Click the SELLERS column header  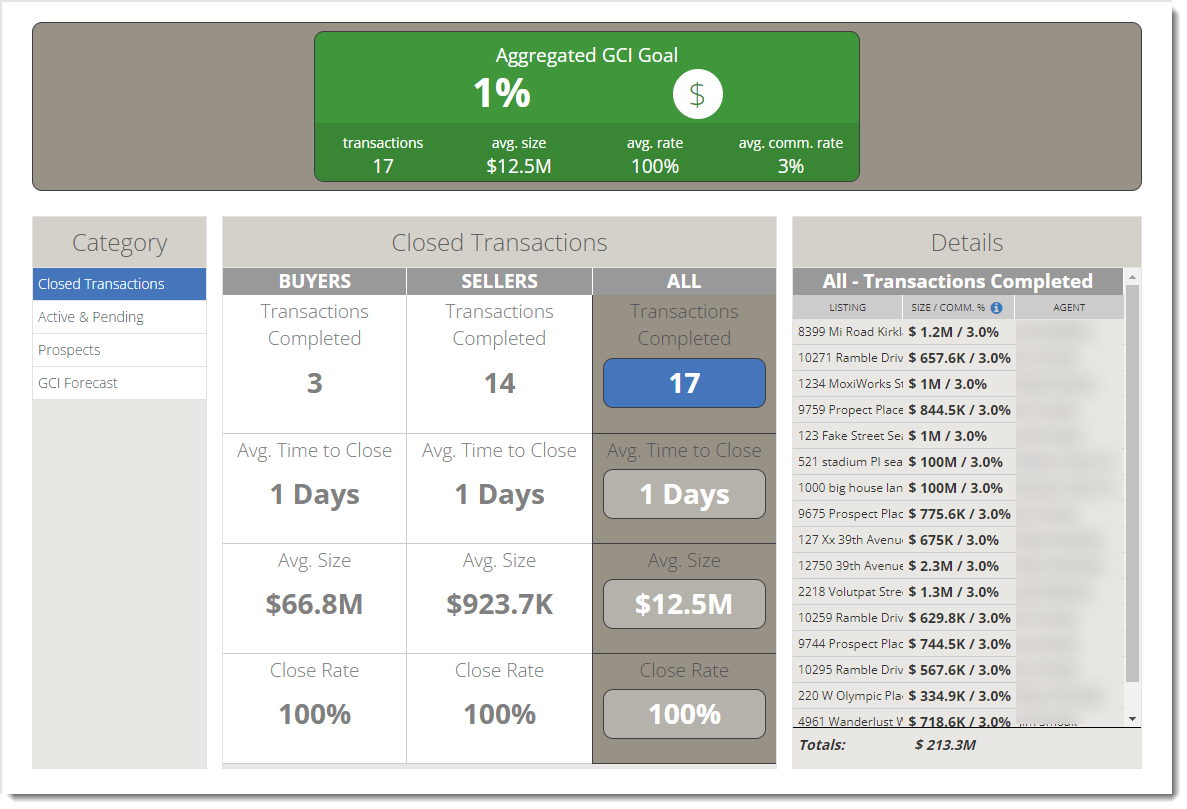click(x=499, y=282)
